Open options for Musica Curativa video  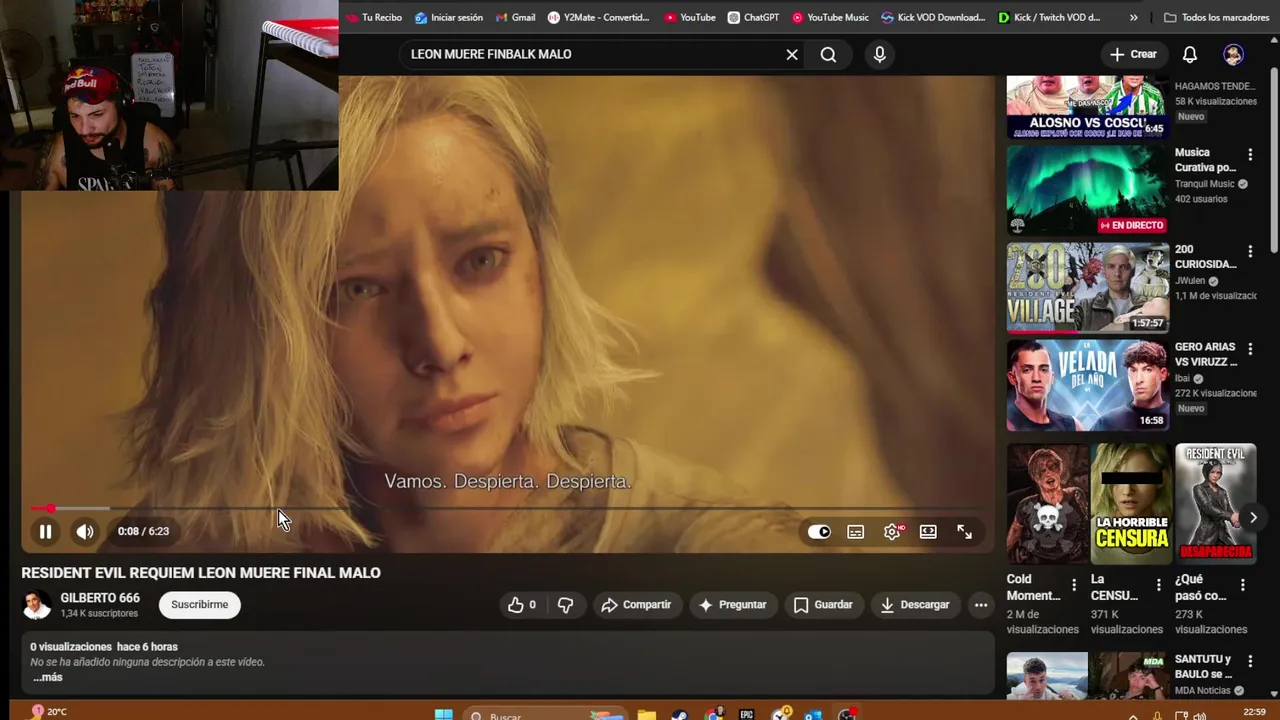(x=1250, y=155)
